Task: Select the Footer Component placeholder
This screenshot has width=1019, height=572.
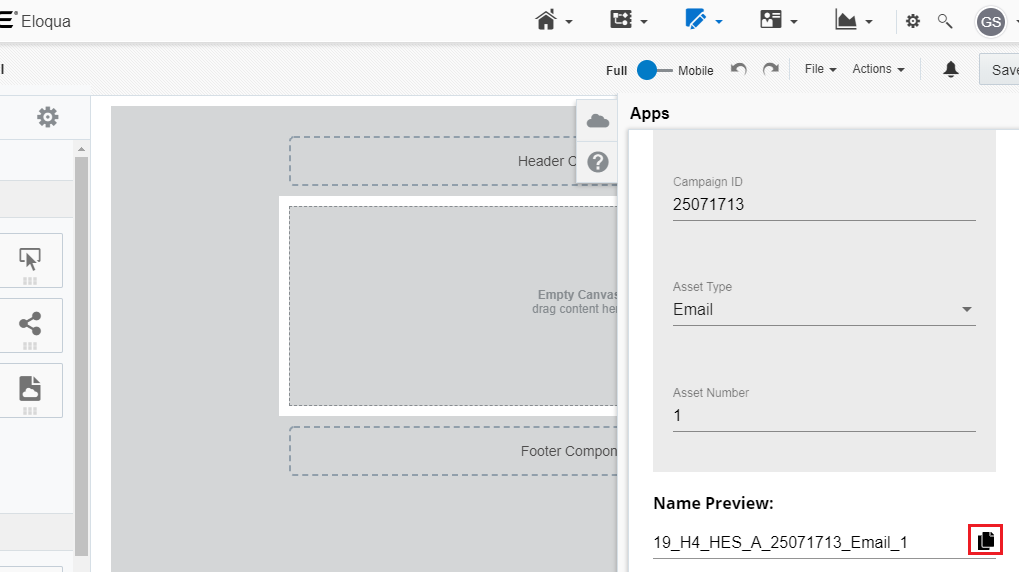Action: tap(453, 451)
